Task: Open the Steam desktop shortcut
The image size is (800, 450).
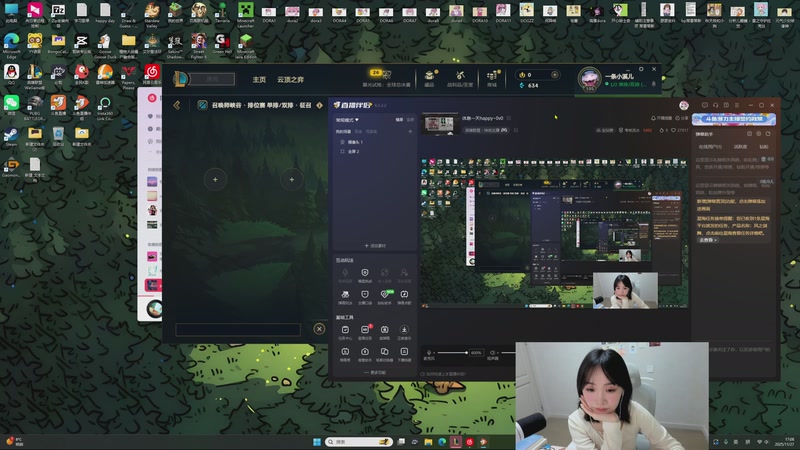Action: (11, 137)
